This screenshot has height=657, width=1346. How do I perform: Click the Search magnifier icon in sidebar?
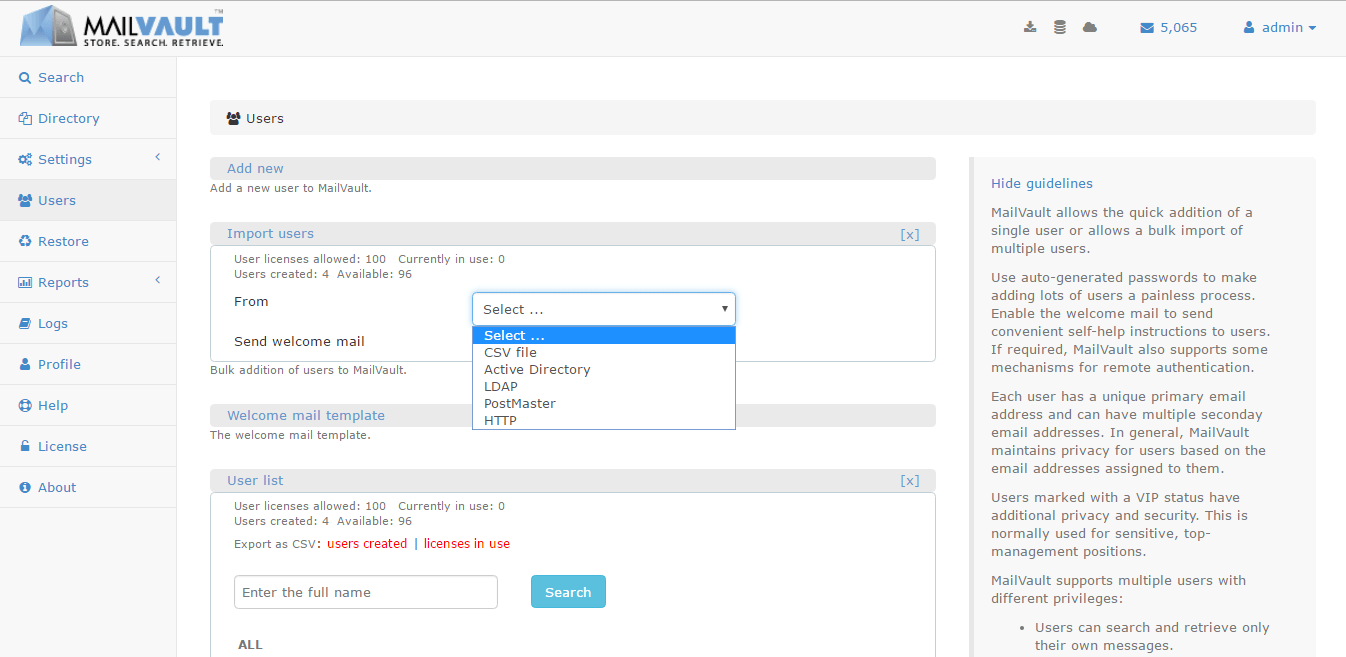[x=25, y=77]
